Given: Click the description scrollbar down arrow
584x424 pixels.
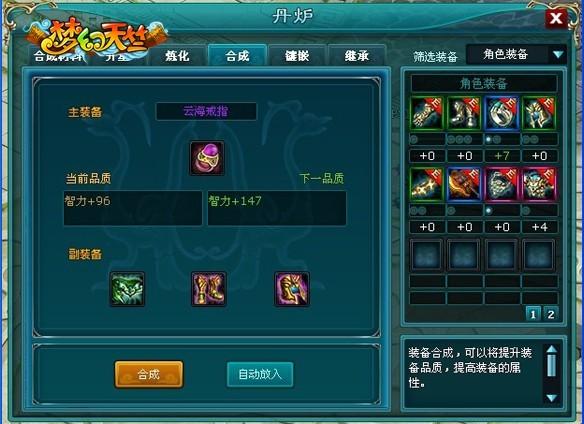Looking at the screenshot, I should coord(551,398).
